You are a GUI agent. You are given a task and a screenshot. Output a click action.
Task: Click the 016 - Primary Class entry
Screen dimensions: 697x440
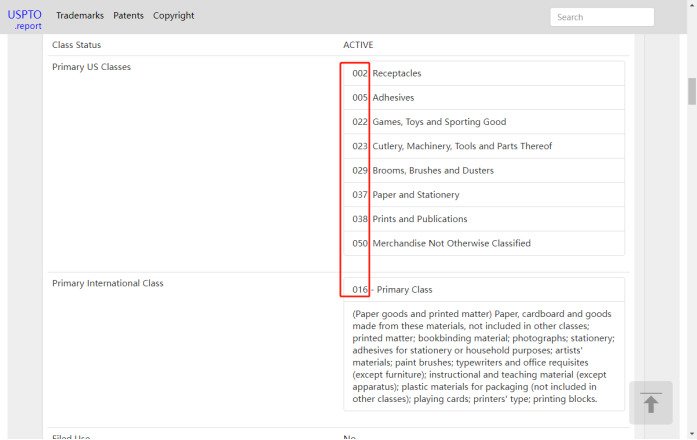[x=484, y=290]
